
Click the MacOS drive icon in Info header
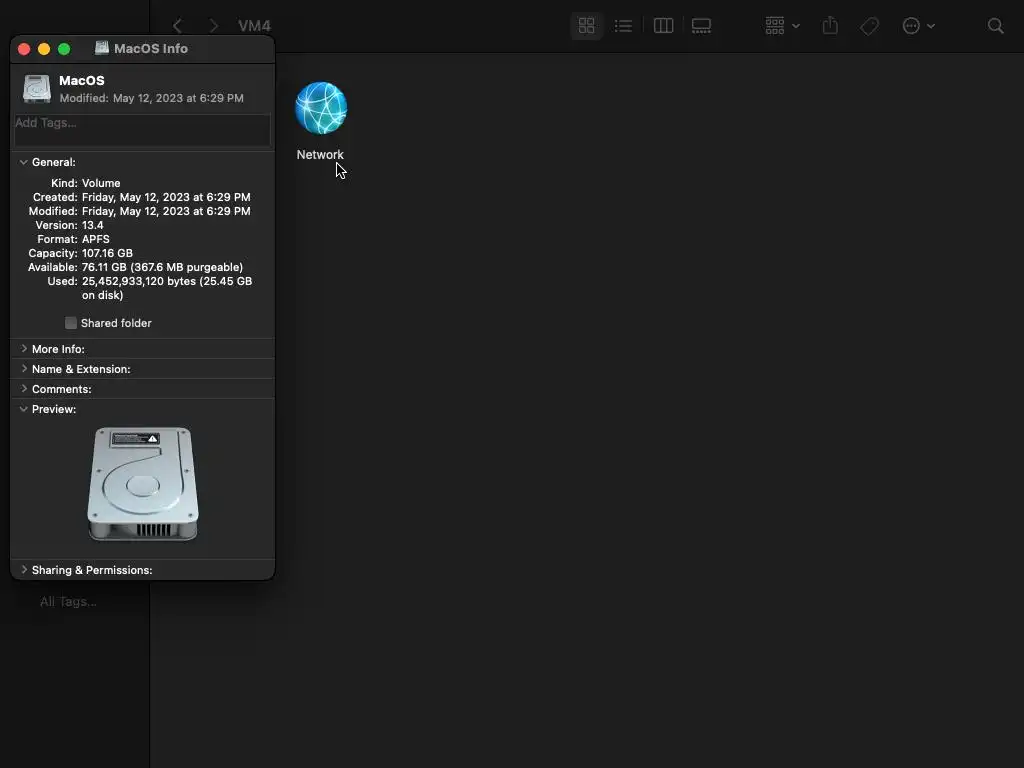(37, 88)
